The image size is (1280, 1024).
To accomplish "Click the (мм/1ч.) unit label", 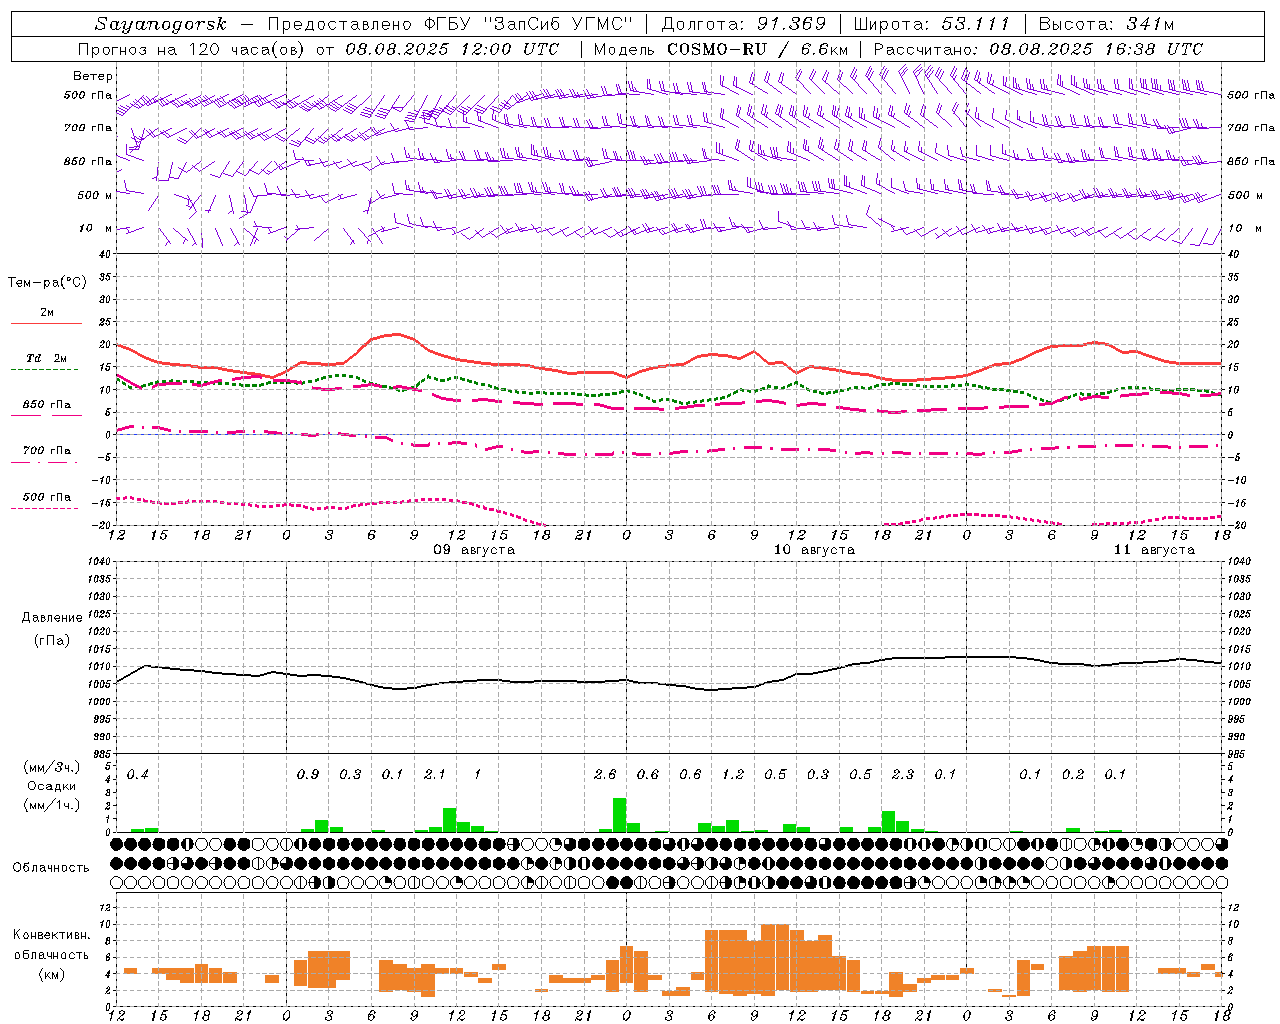I will pos(50,805).
